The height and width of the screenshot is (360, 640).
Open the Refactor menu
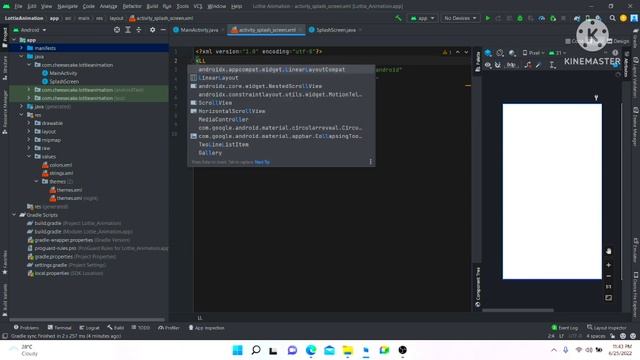coord(132,6)
